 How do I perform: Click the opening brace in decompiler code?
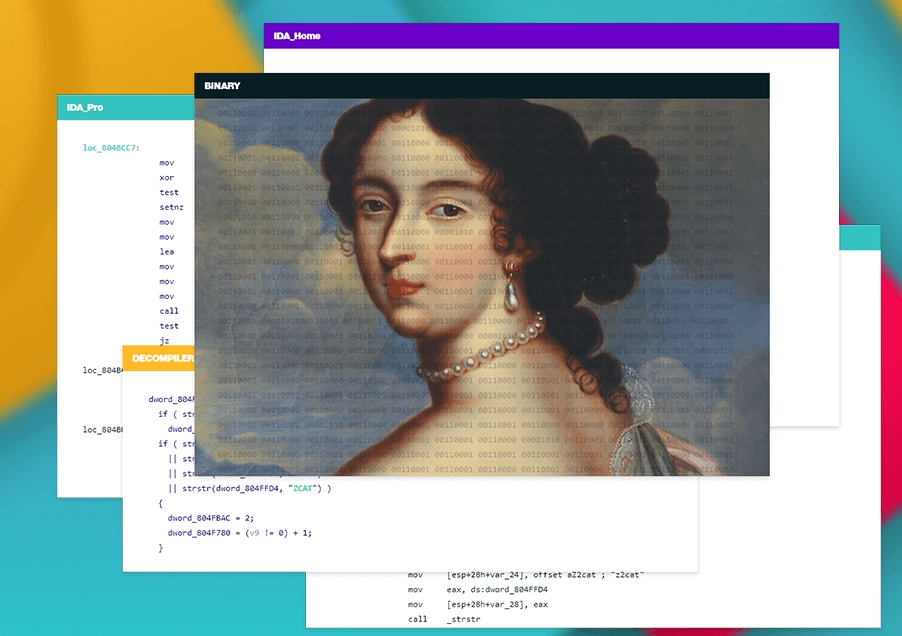tap(160, 503)
